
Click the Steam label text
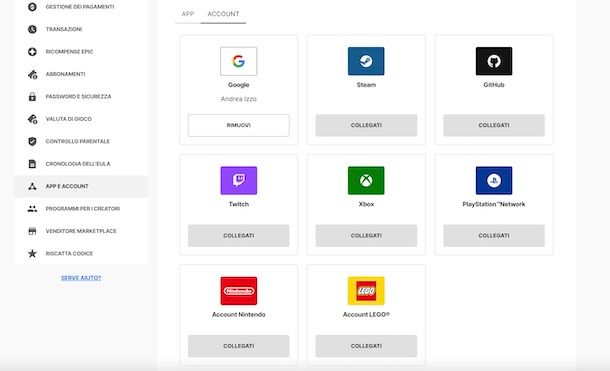366,85
